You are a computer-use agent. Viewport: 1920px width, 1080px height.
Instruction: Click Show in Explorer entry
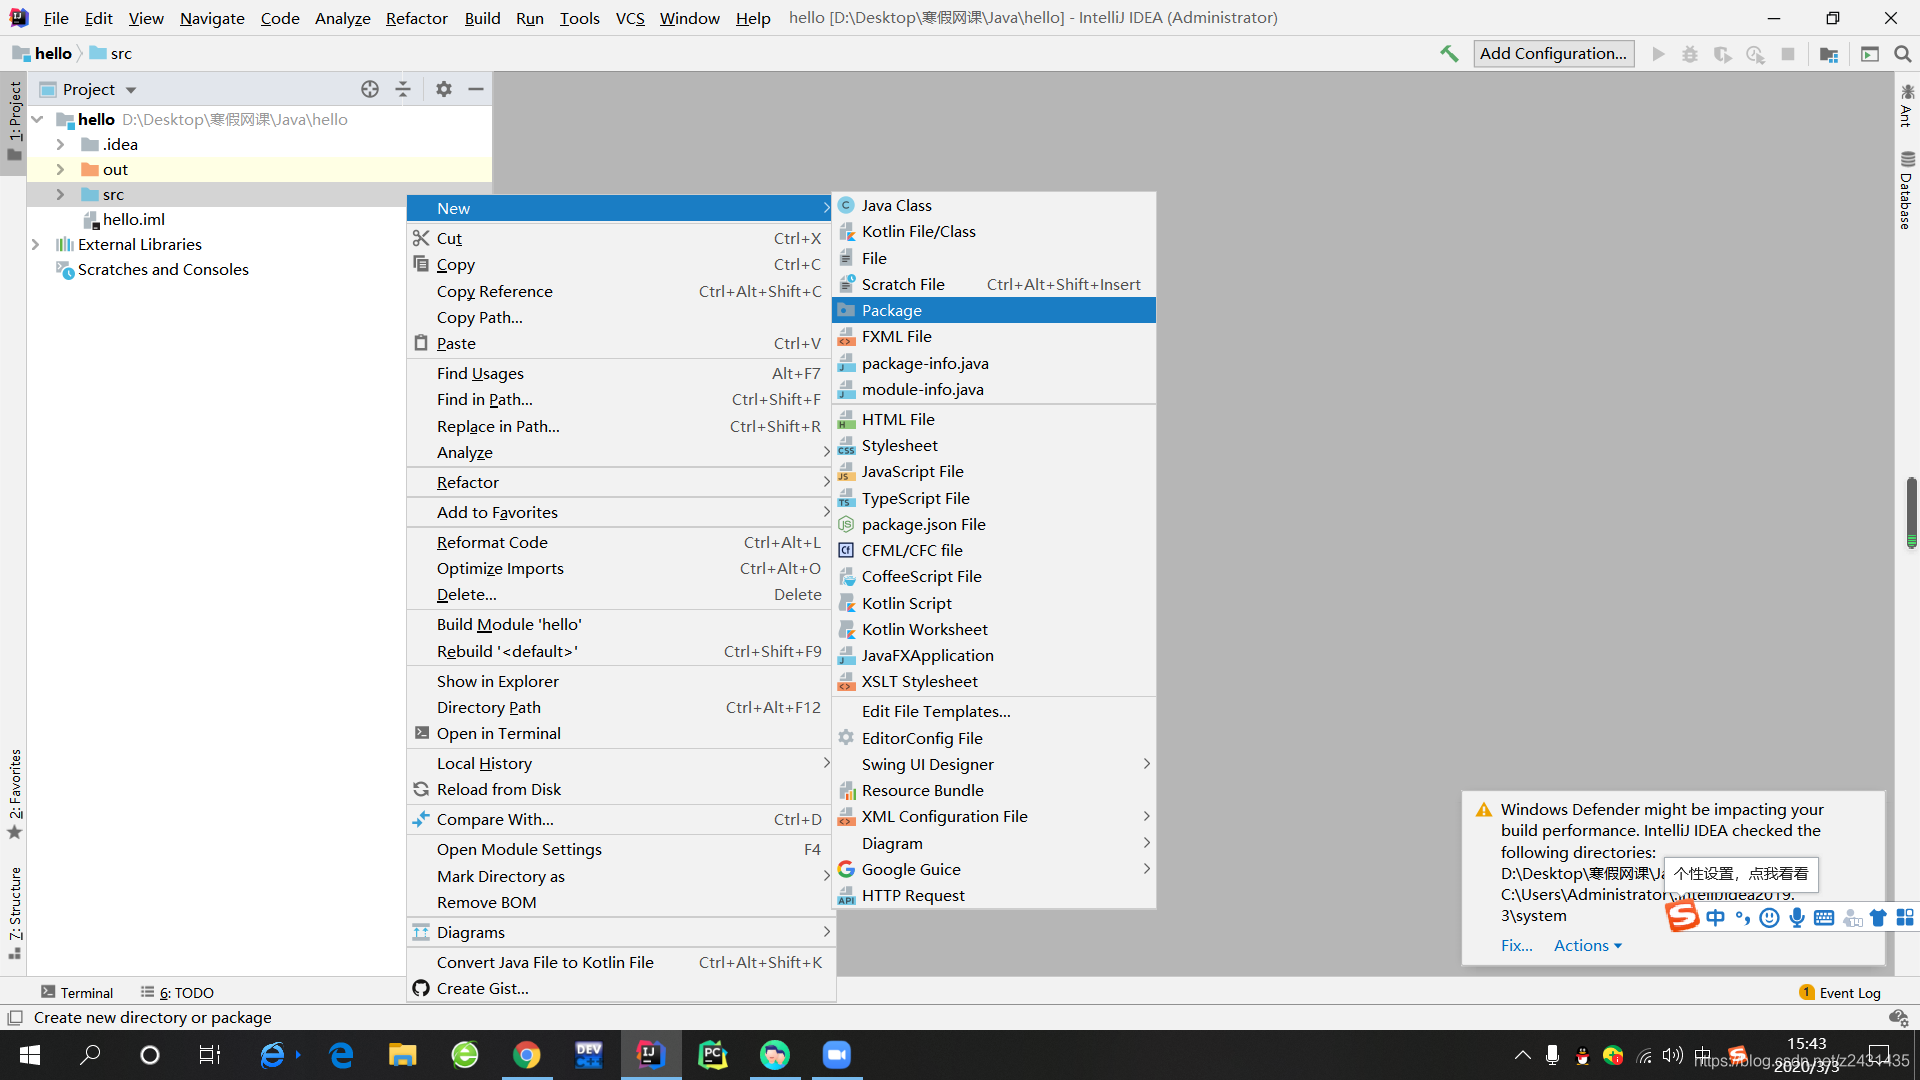pos(620,681)
